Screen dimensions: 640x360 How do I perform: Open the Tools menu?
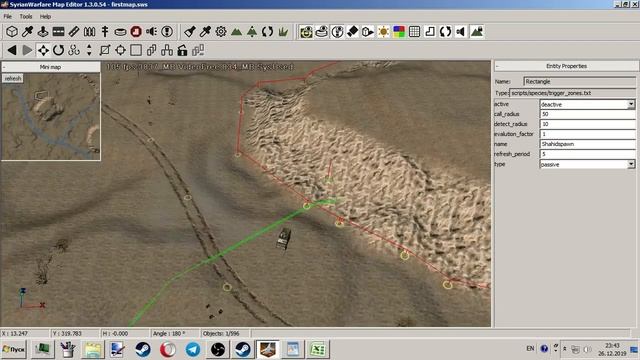pos(26,16)
